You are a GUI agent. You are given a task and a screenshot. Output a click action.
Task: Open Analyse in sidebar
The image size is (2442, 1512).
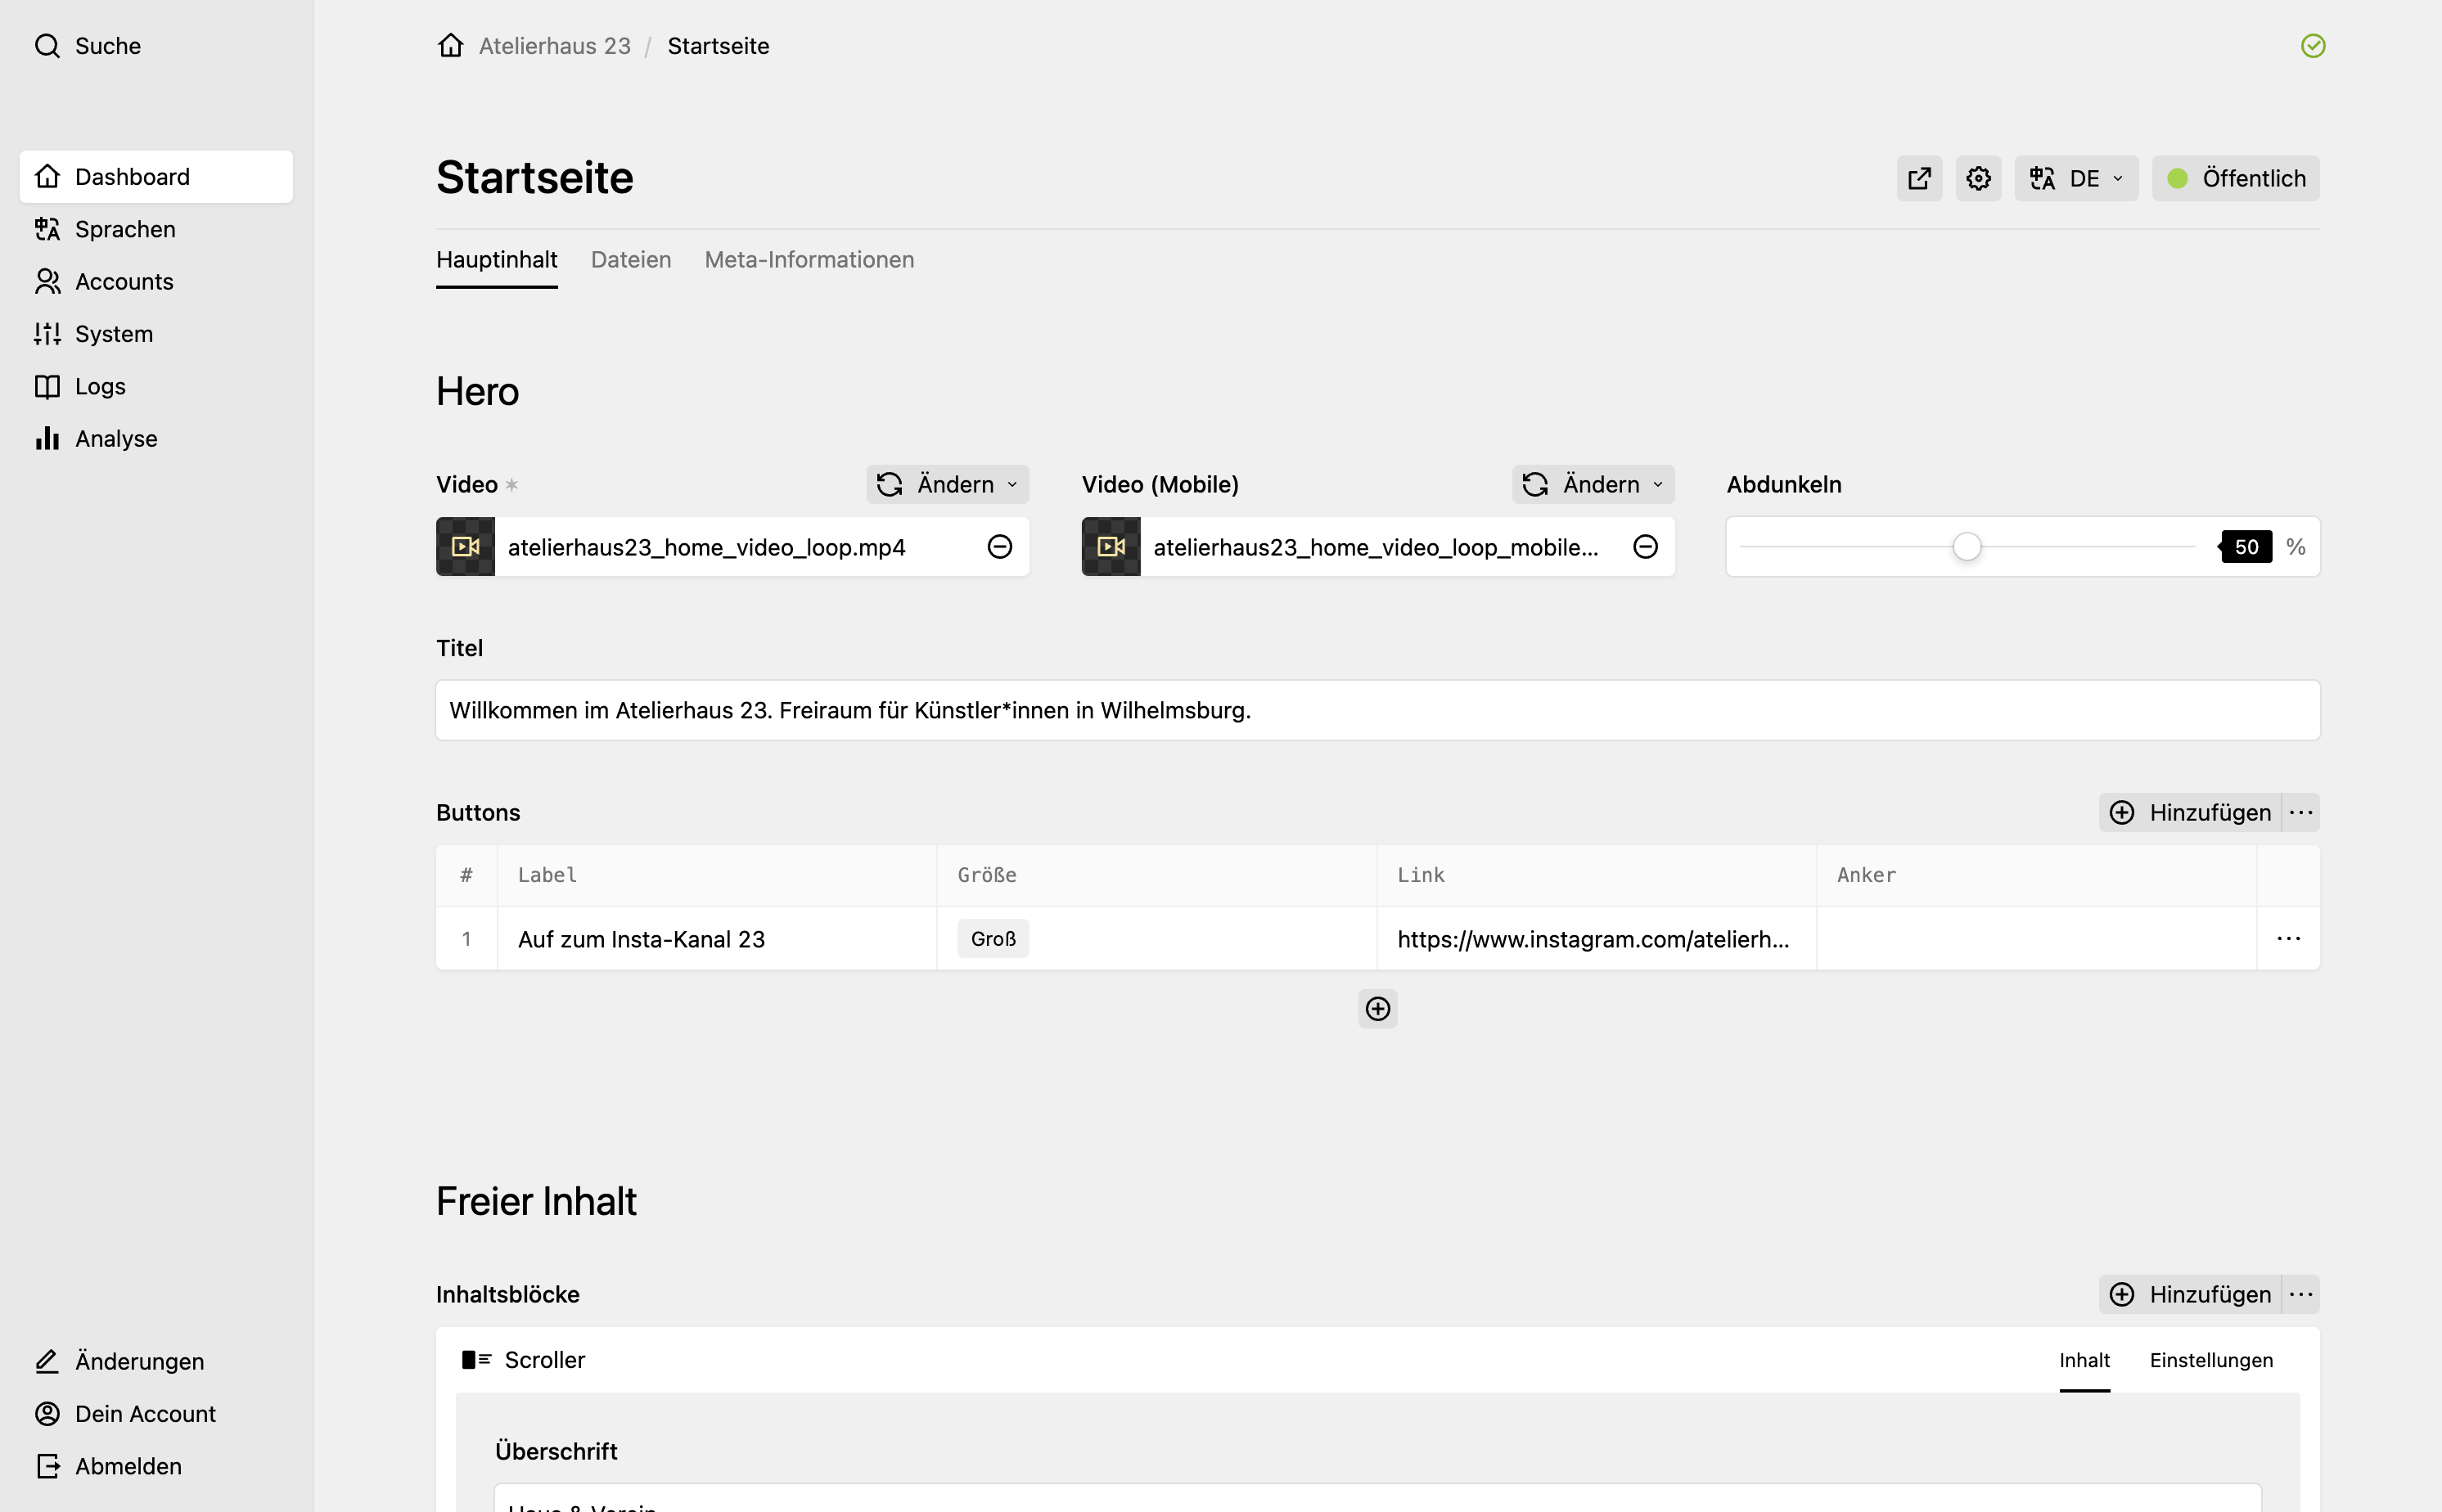pyautogui.click(x=156, y=438)
